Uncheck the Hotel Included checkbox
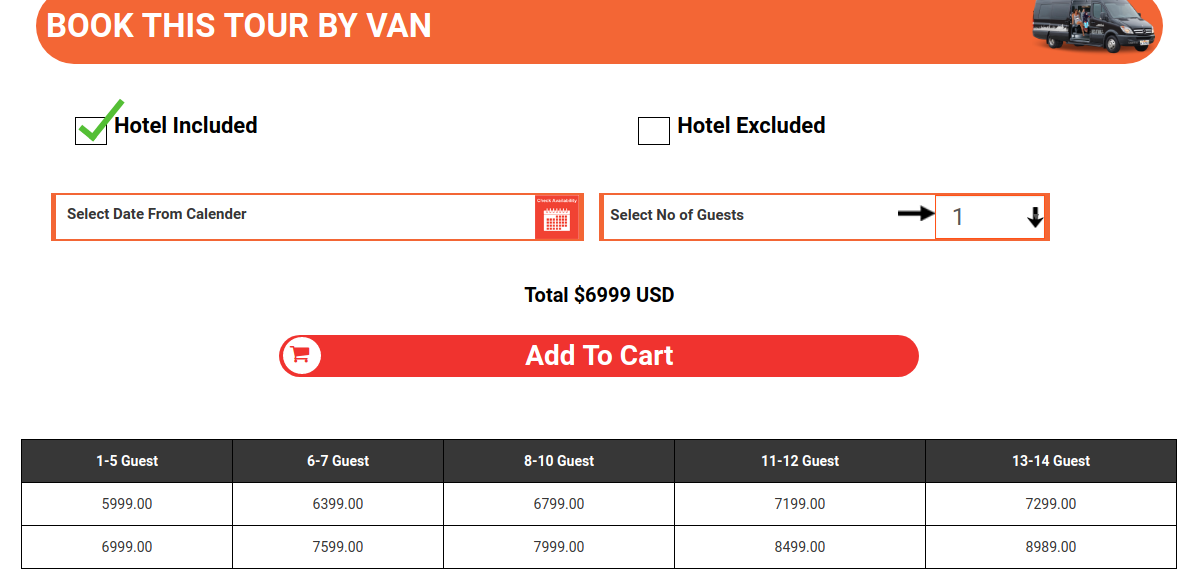Image resolution: width=1190 pixels, height=575 pixels. [x=91, y=131]
